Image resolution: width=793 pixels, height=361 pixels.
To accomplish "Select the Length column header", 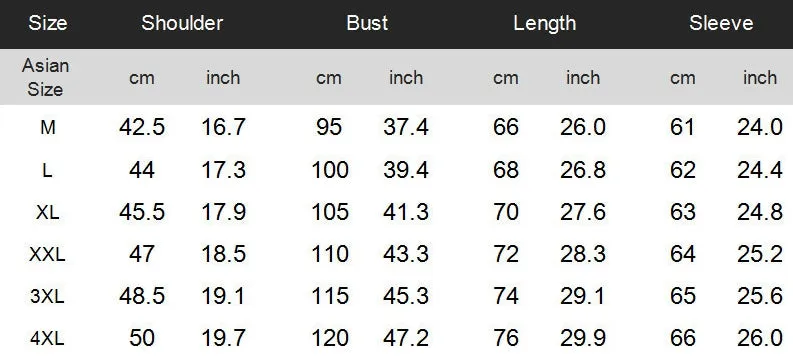I will pos(545,24).
